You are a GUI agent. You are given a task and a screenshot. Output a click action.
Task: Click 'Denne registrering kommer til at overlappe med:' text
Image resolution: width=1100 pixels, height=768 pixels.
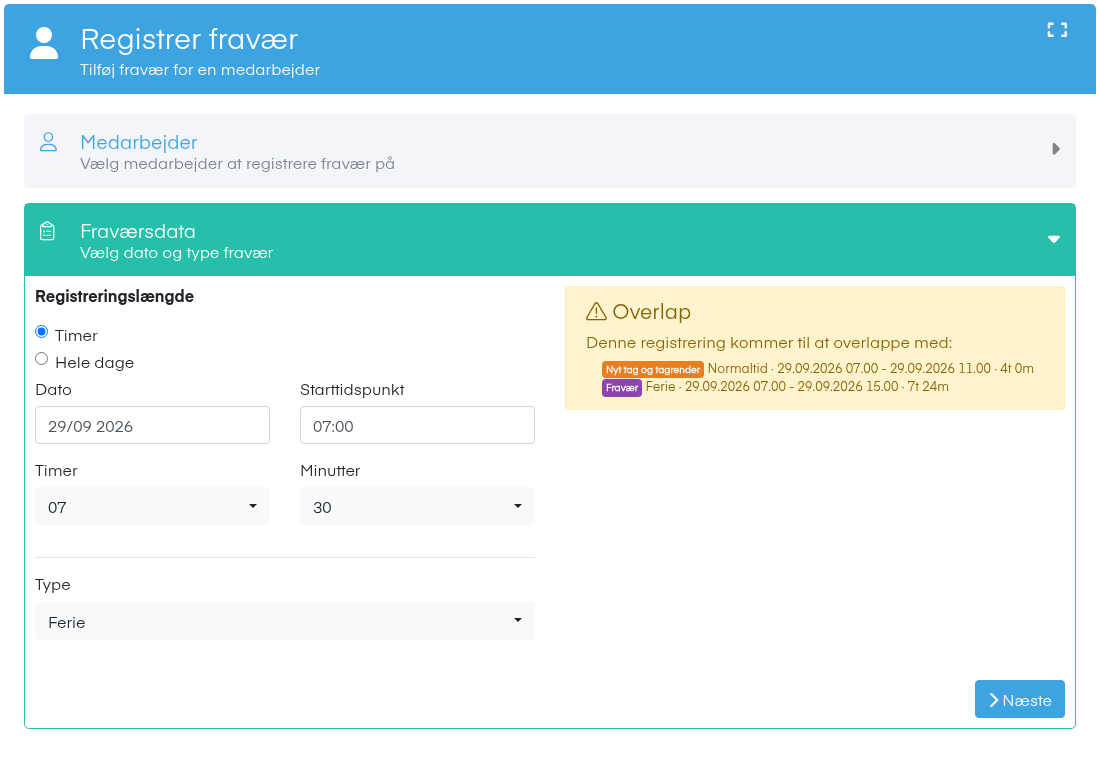(x=770, y=343)
